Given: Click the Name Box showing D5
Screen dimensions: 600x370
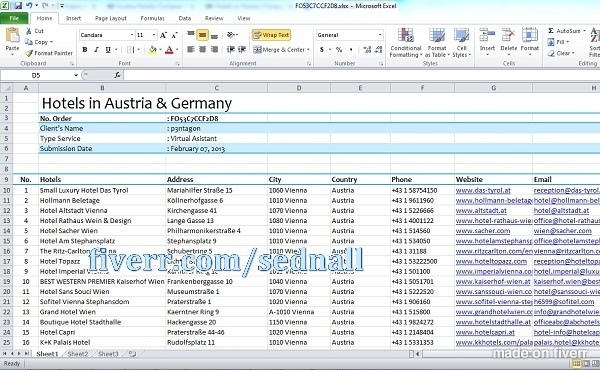Looking at the screenshot, I should [x=36, y=75].
